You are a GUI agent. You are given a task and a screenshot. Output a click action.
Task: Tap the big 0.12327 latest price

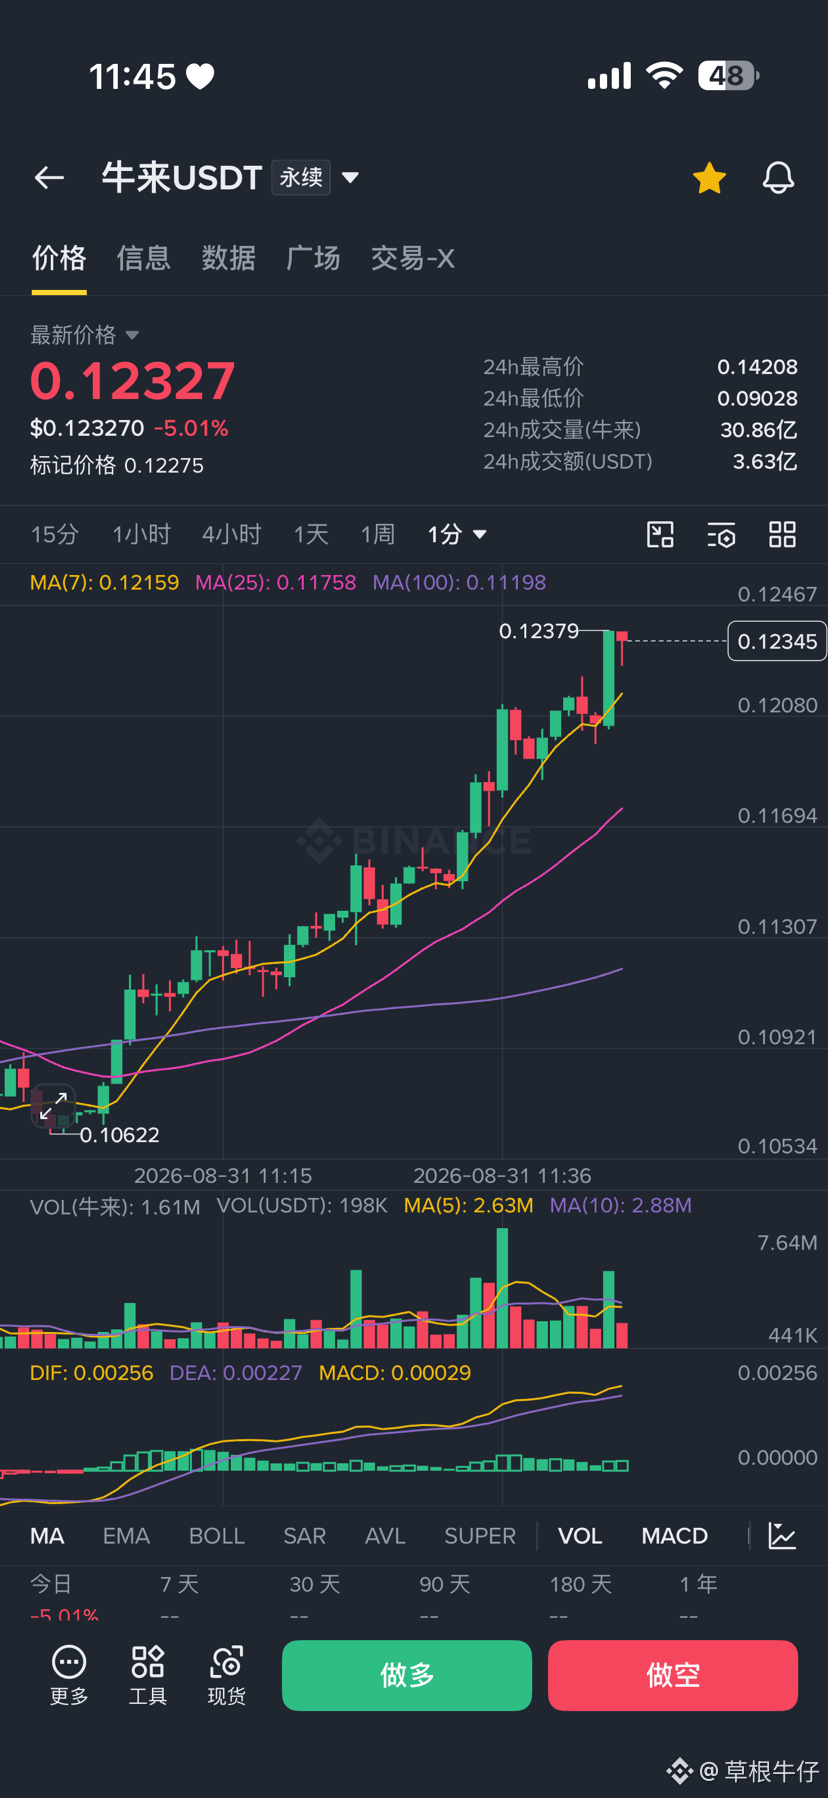[x=133, y=381]
